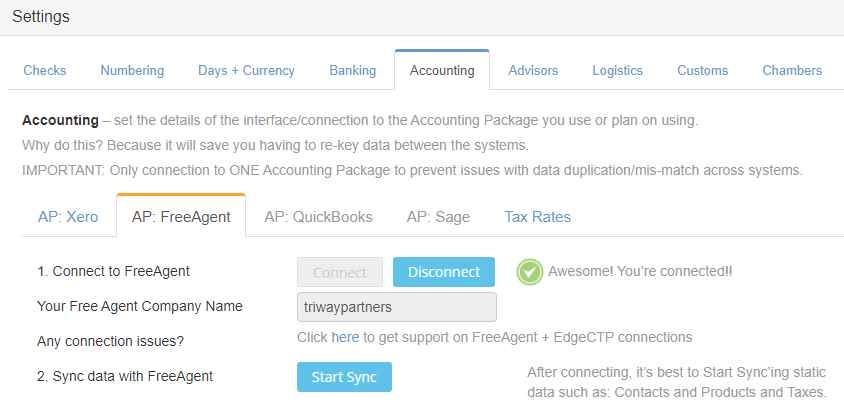Viewport: 844px width, 407px height.
Task: Click the greyed-out Connect button
Action: pyautogui.click(x=340, y=272)
